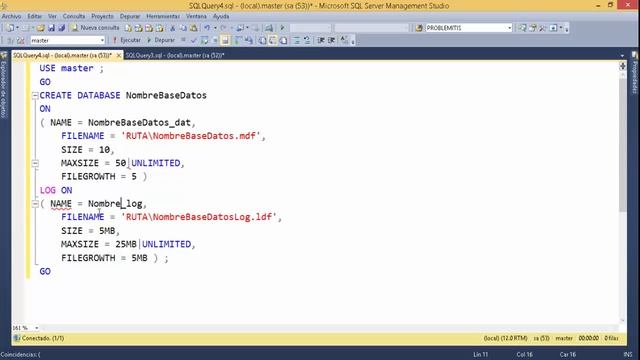The width and height of the screenshot is (640, 360).
Task: Click the Find in Files icon beside PROBLEMITIS
Action: click(x=419, y=28)
